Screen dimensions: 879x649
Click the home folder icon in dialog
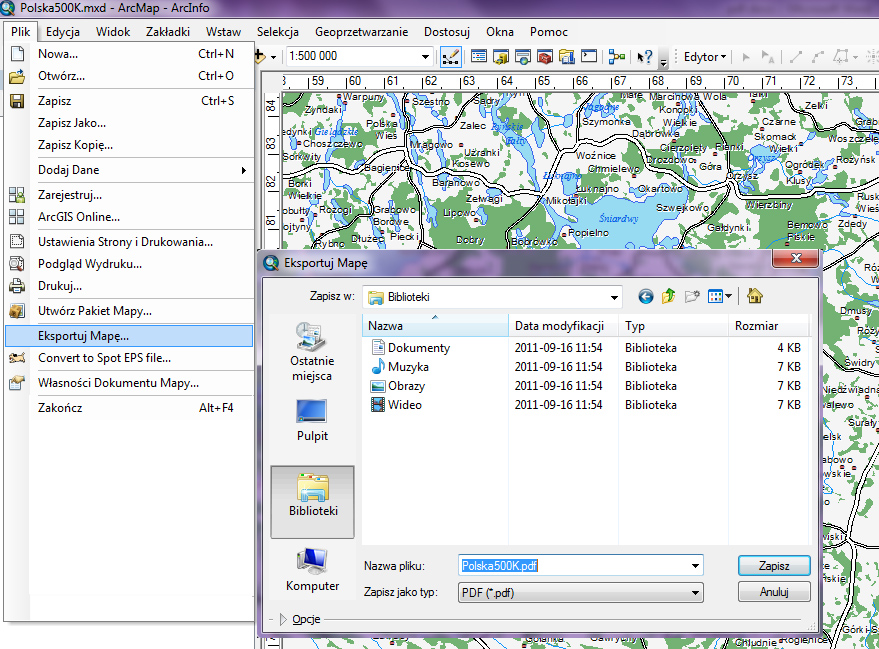[x=755, y=296]
